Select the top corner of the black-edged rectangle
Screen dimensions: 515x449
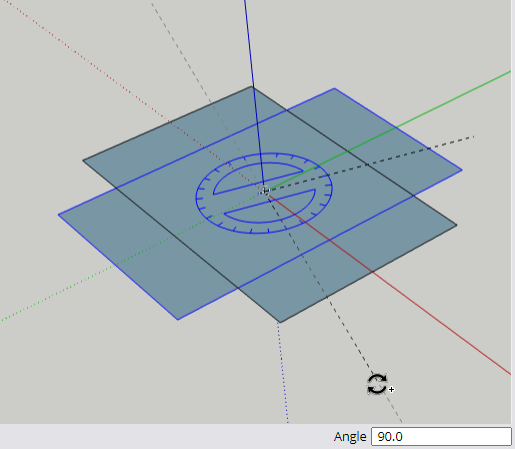[252, 87]
